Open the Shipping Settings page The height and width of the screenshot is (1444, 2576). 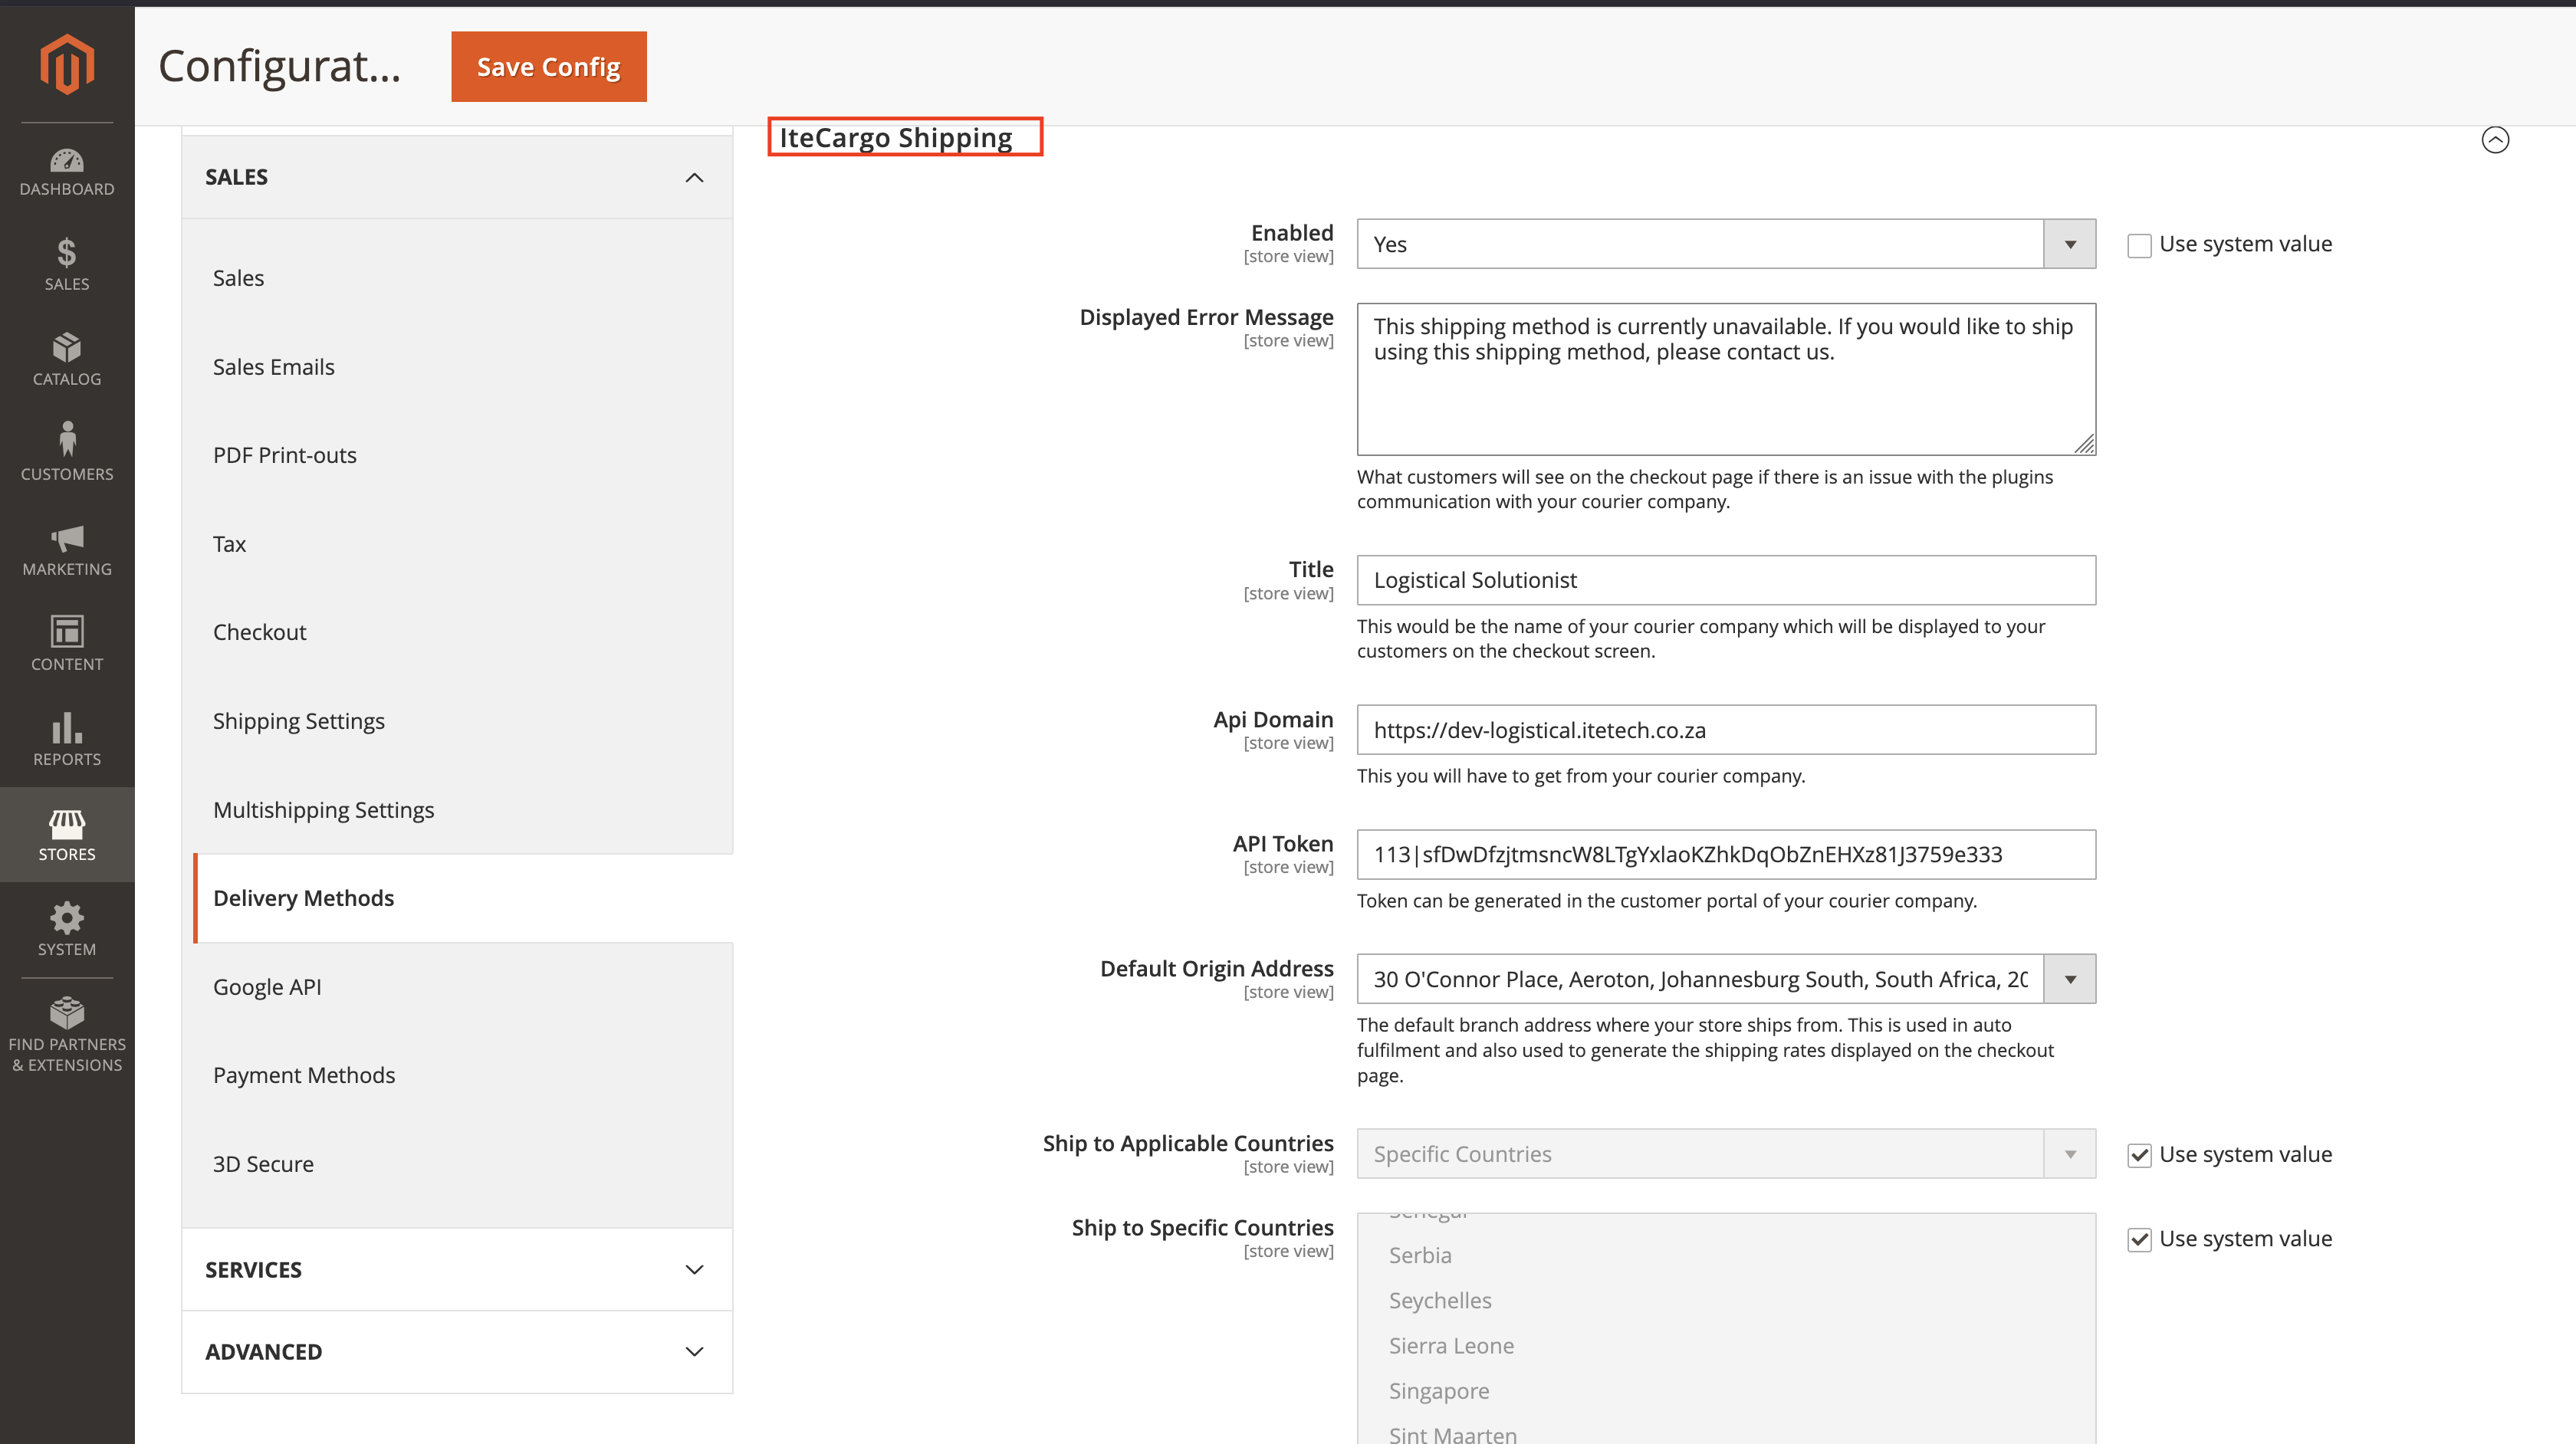click(x=298, y=720)
